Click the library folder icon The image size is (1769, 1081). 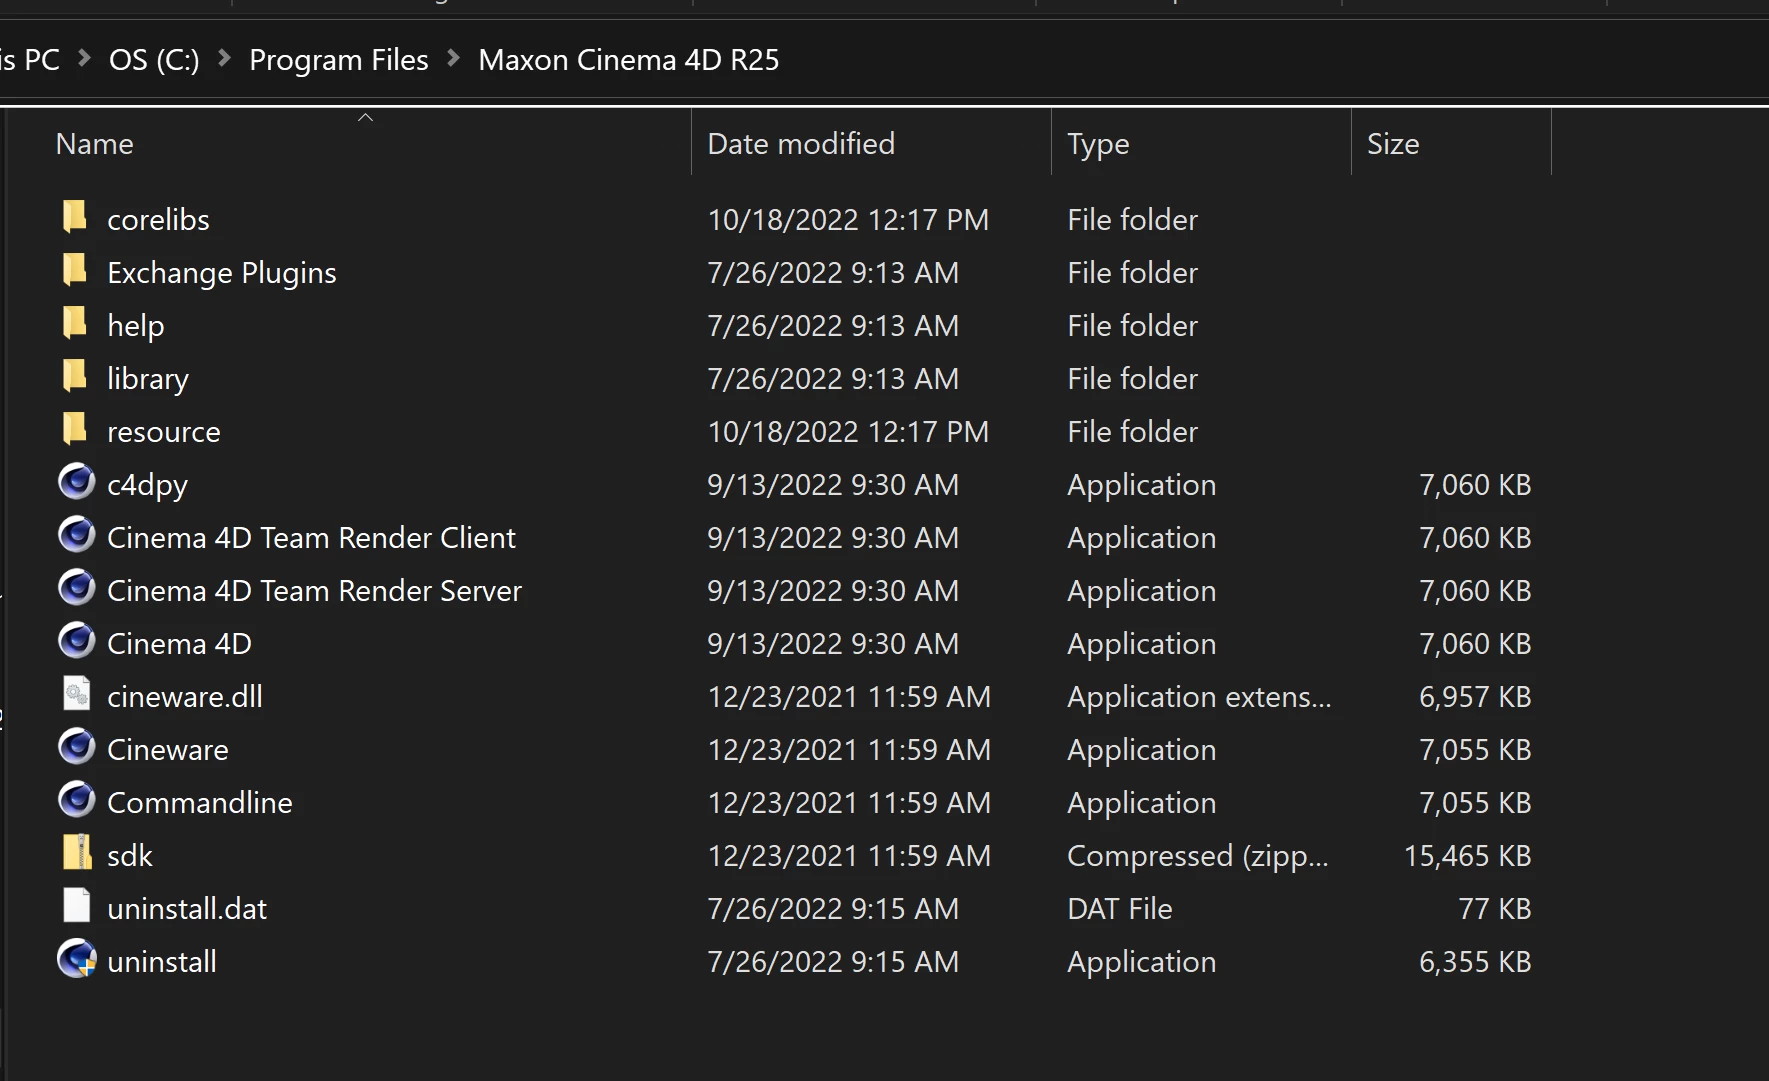click(x=75, y=375)
